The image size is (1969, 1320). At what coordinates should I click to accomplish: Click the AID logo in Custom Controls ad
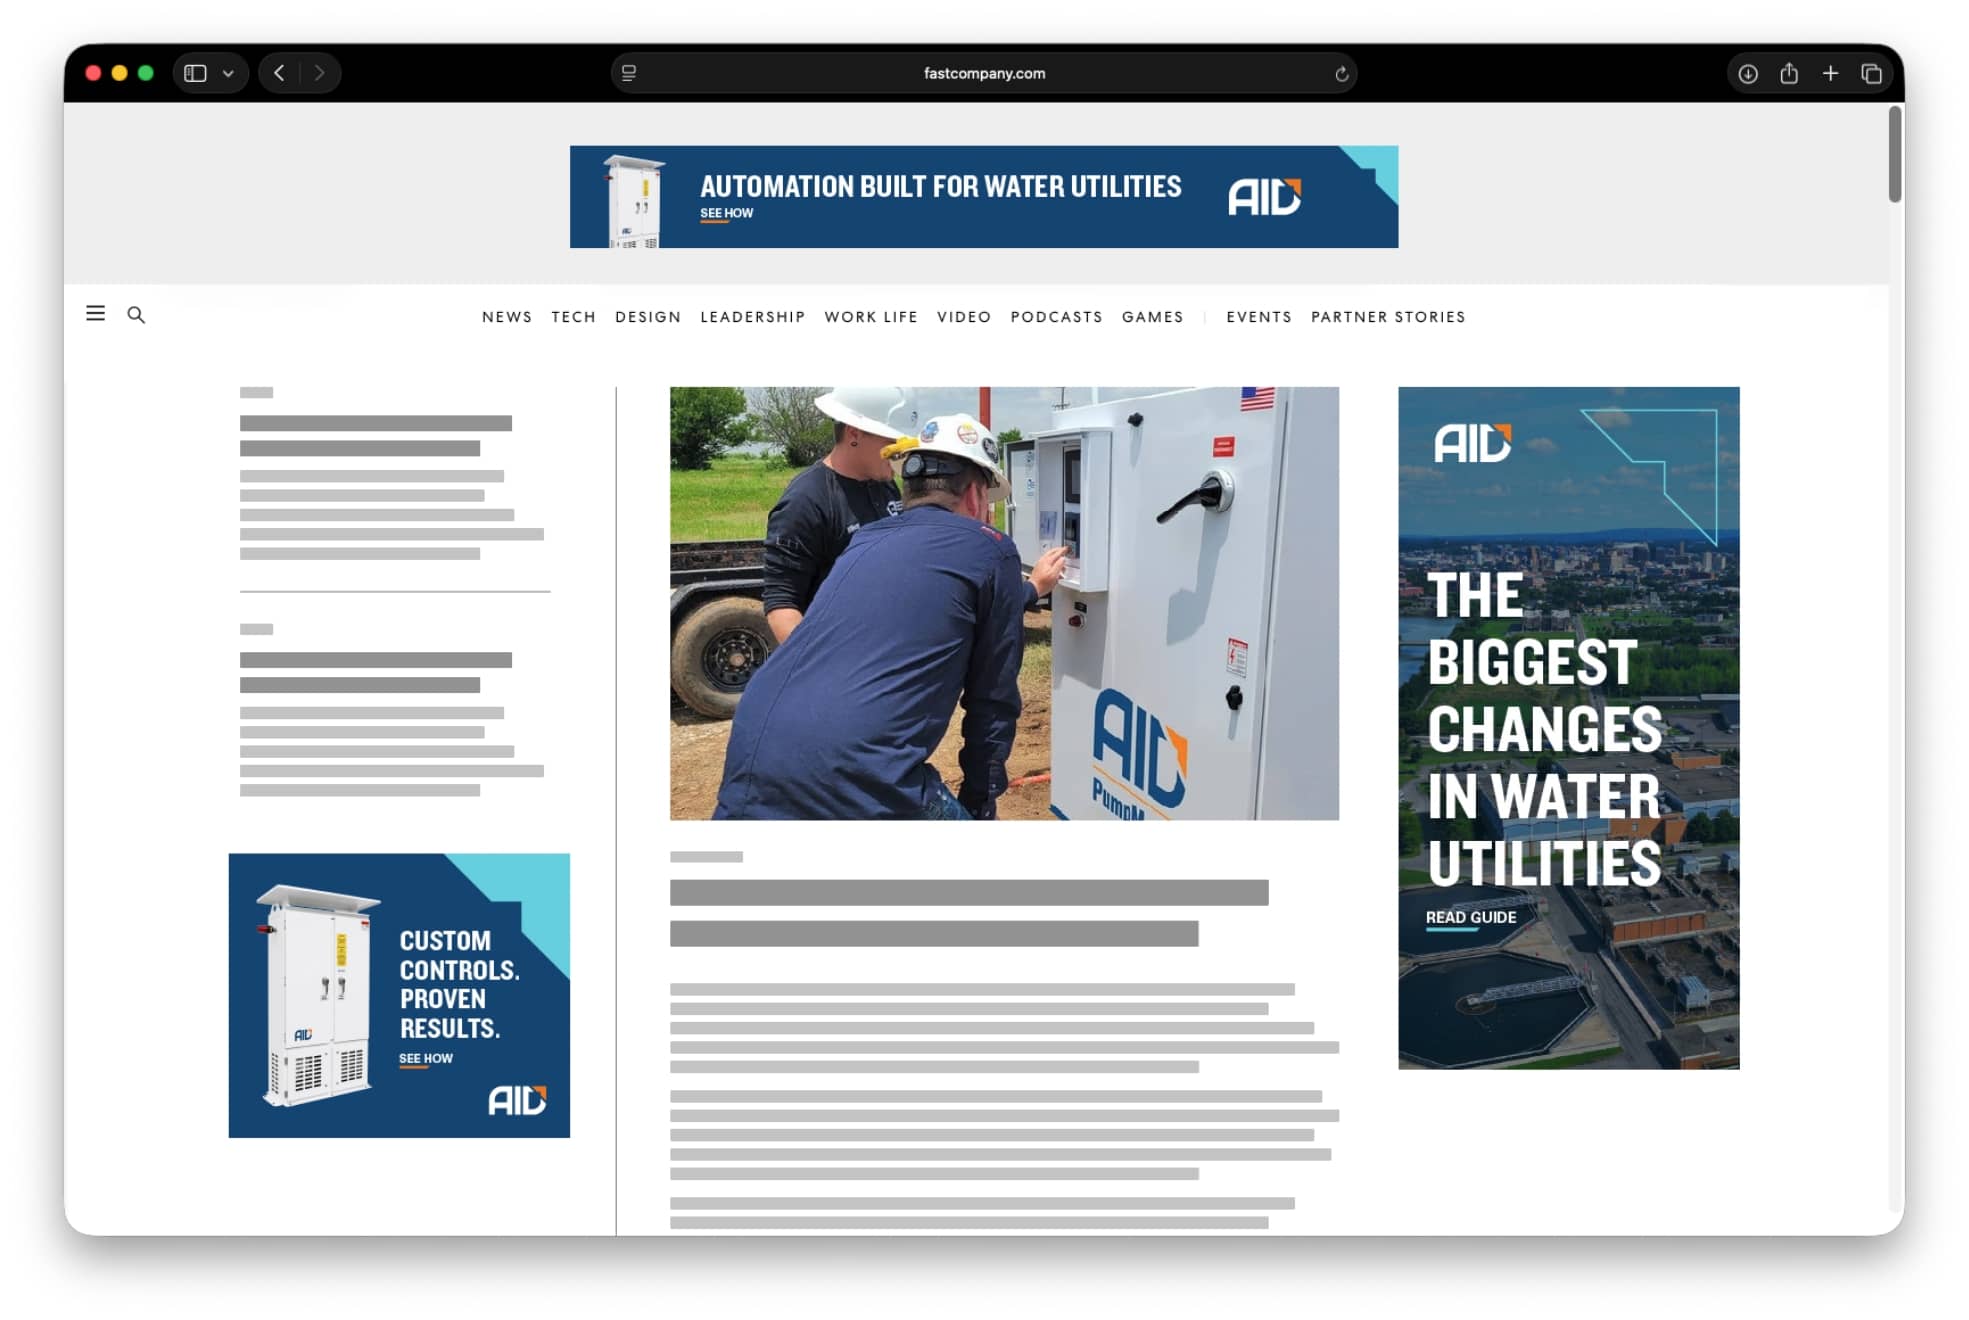coord(517,1100)
